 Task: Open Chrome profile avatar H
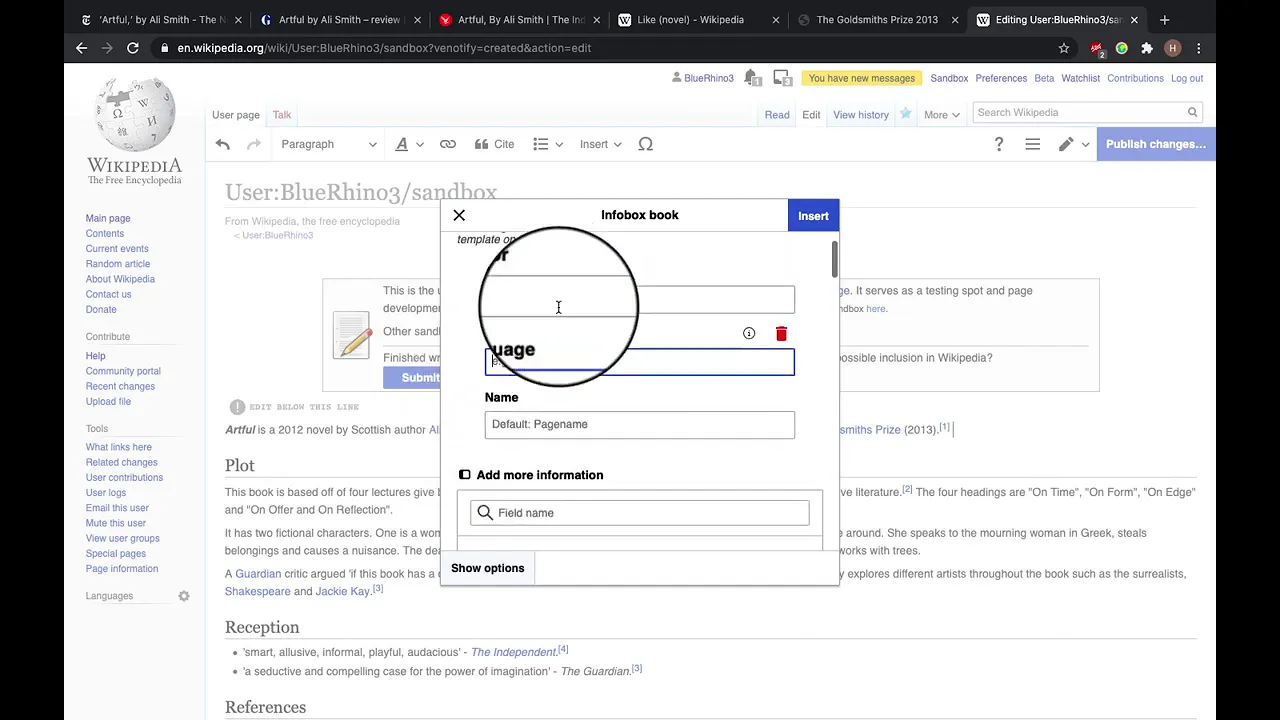[x=1173, y=48]
